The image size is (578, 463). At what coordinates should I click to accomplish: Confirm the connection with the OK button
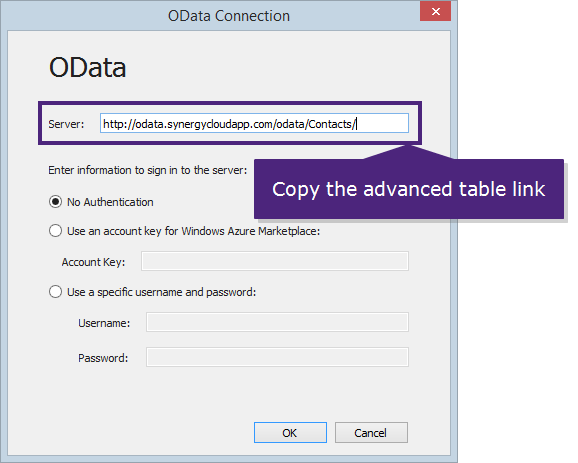point(290,433)
